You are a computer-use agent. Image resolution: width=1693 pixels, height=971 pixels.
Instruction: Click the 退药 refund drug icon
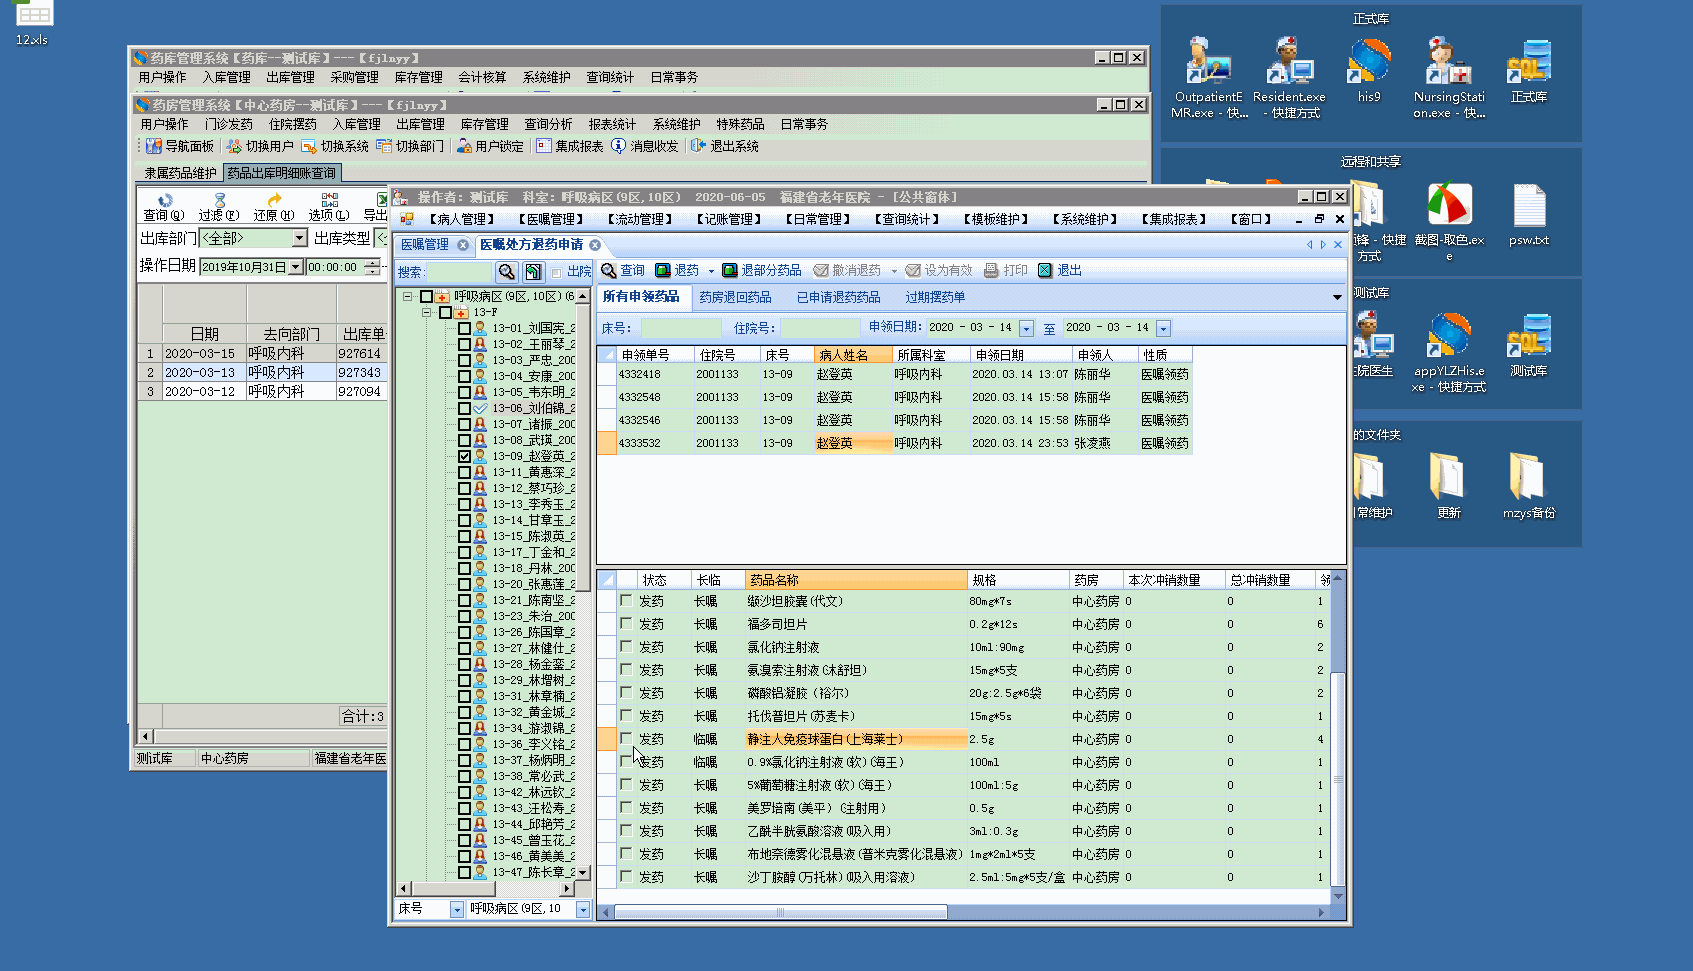[x=663, y=271]
